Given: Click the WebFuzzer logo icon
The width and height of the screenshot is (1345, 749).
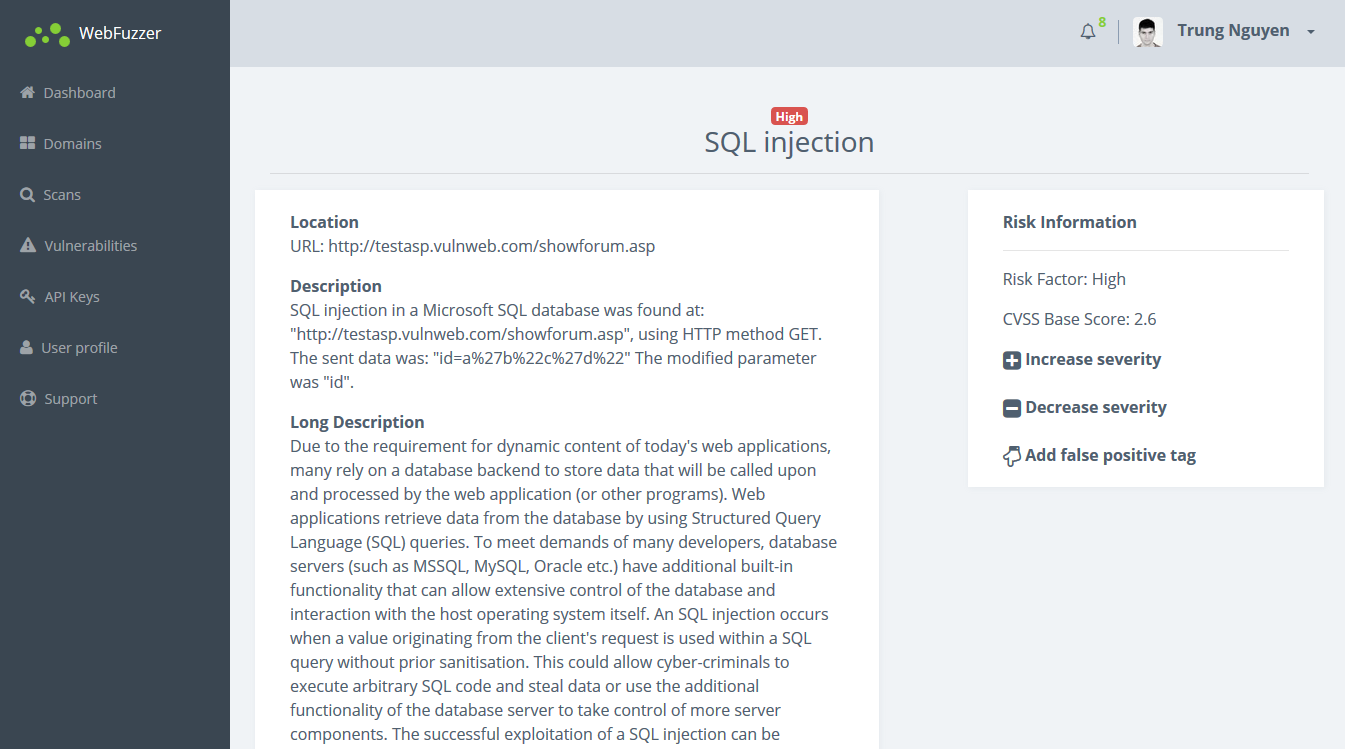Looking at the screenshot, I should pos(47,35).
